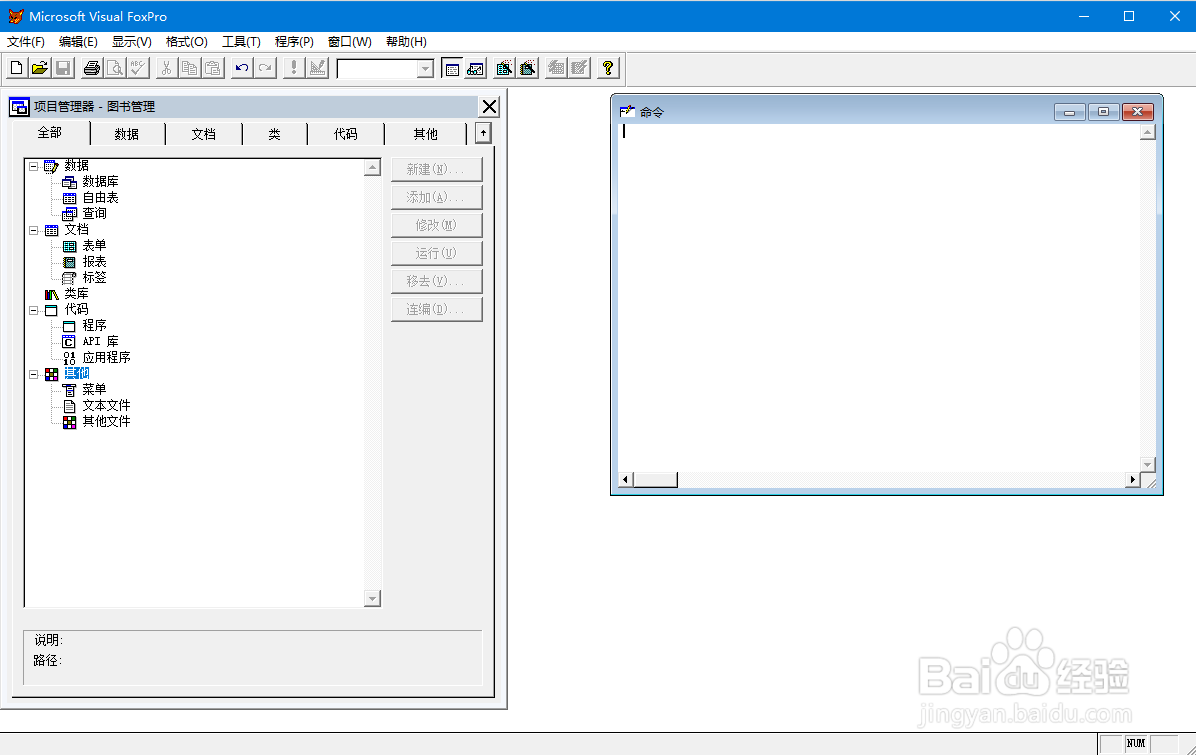Click the Print Preview icon

point(114,68)
